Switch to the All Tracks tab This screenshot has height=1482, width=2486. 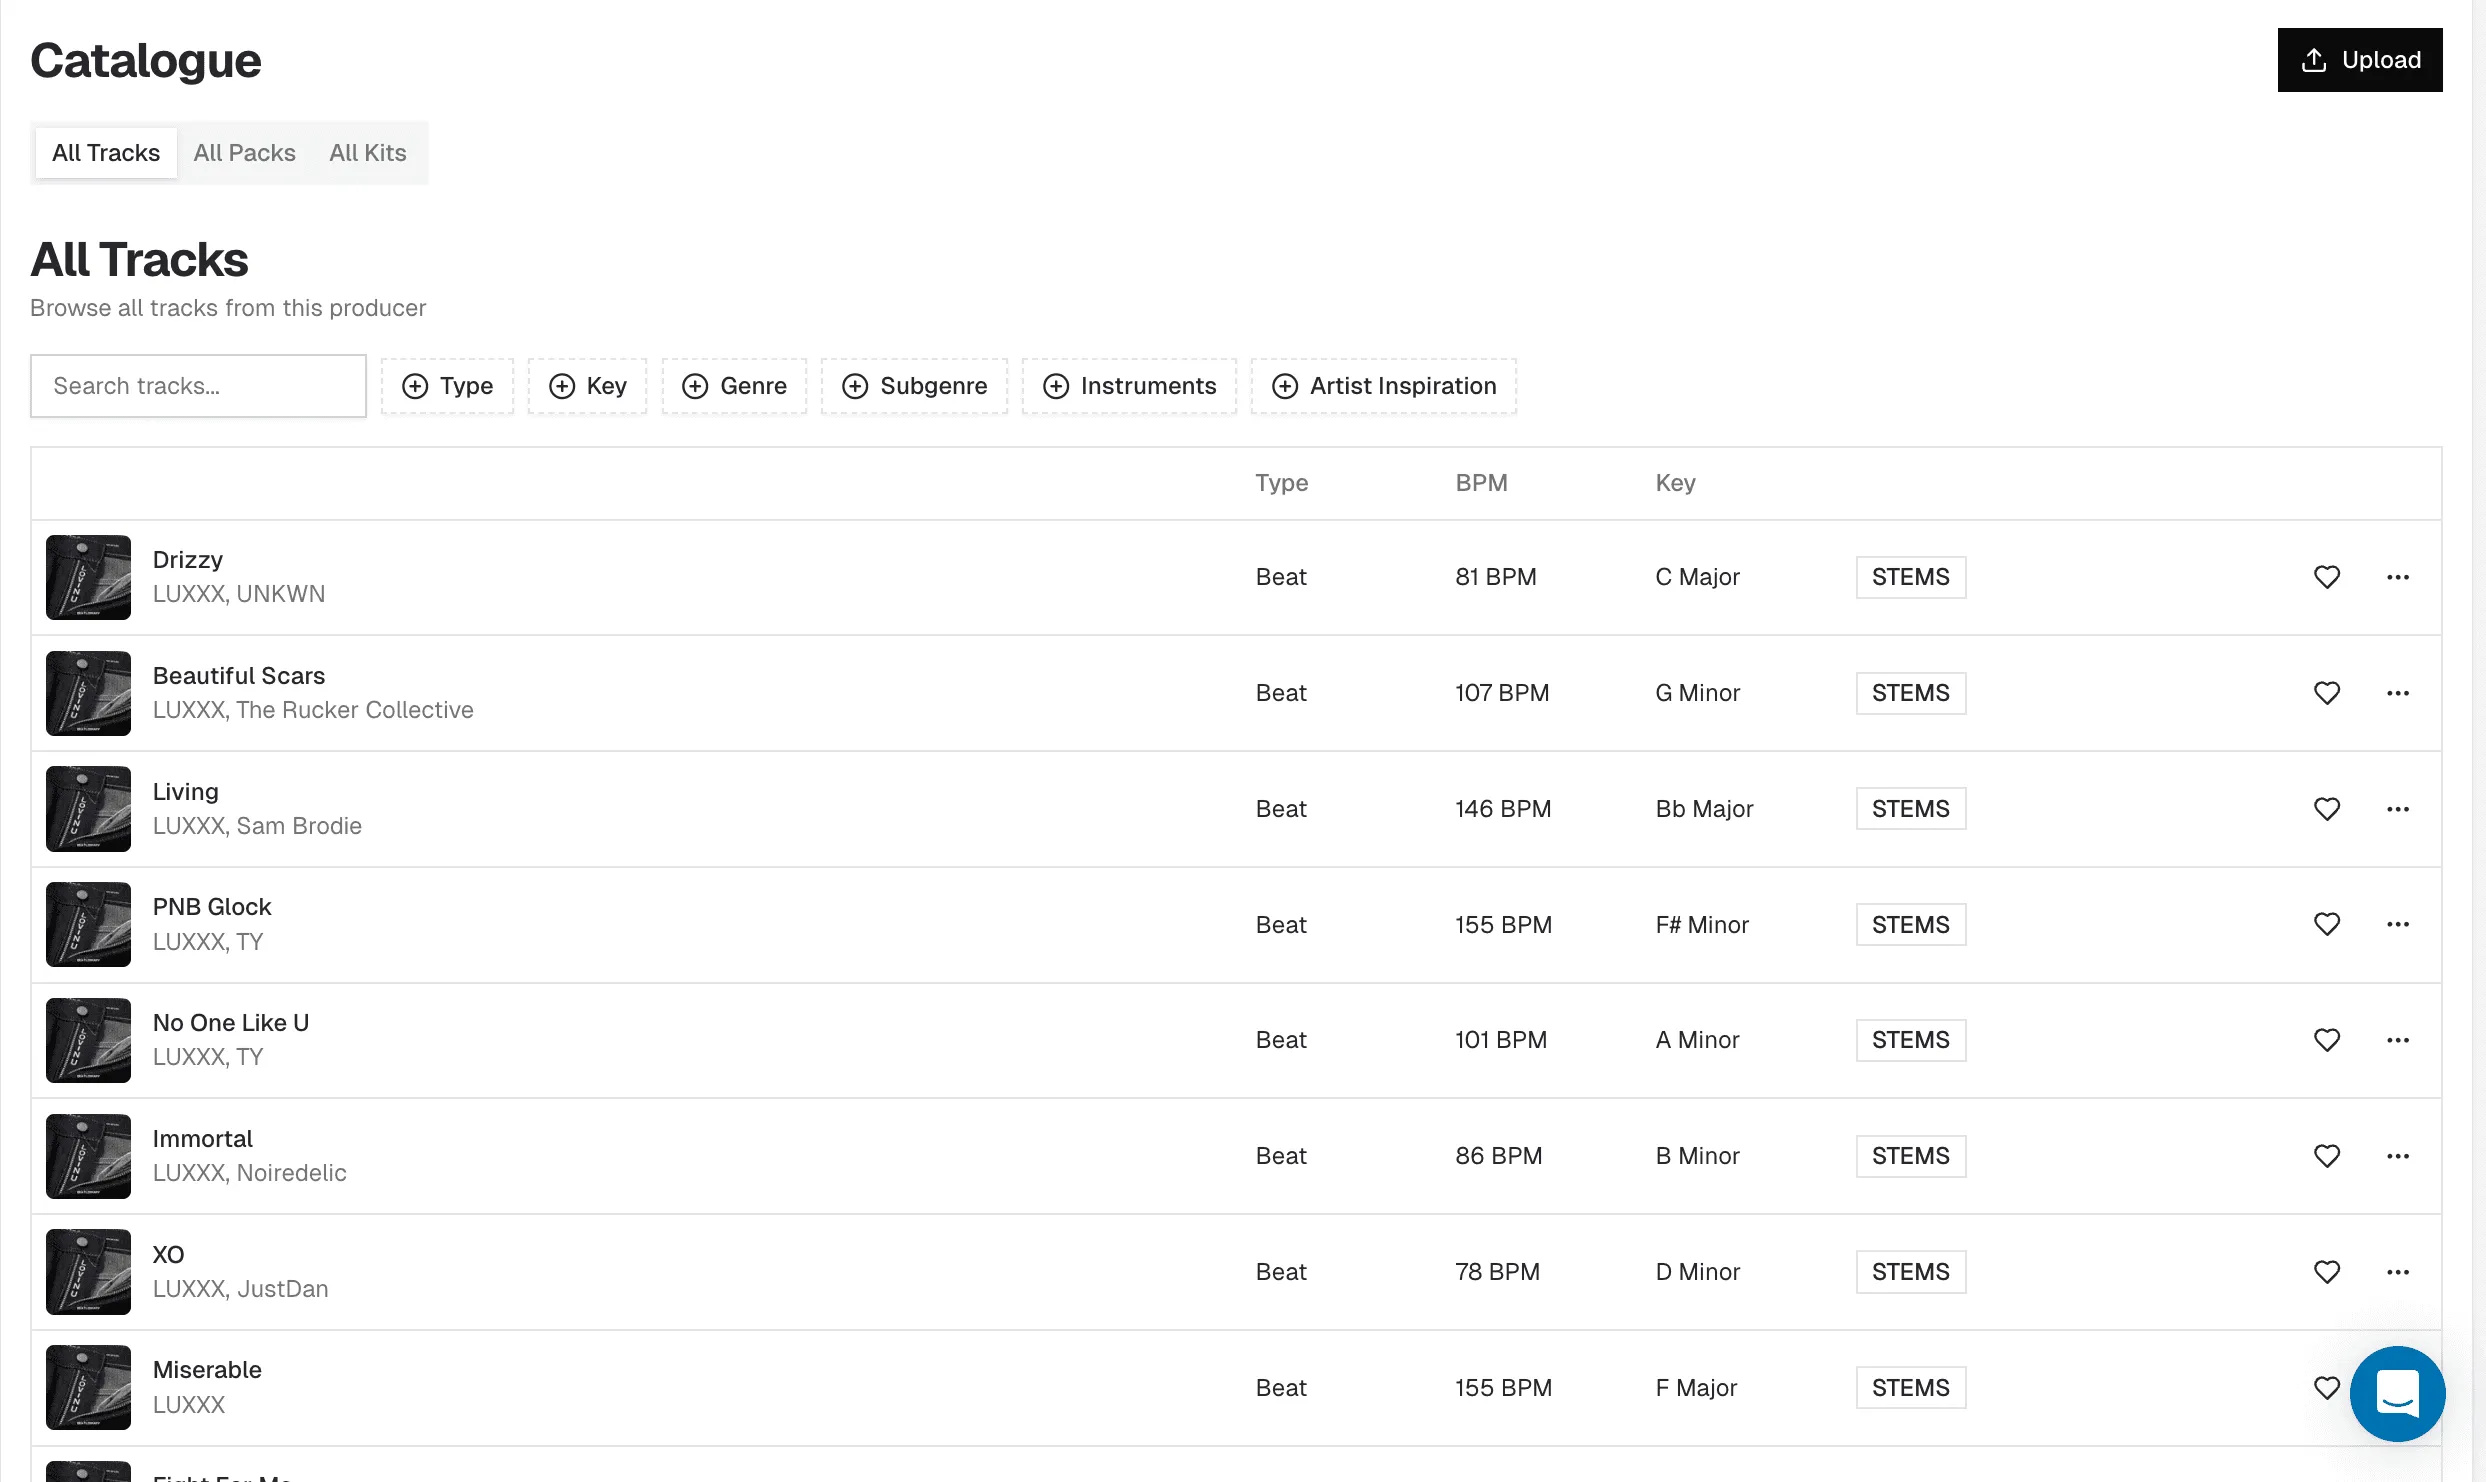click(x=106, y=153)
